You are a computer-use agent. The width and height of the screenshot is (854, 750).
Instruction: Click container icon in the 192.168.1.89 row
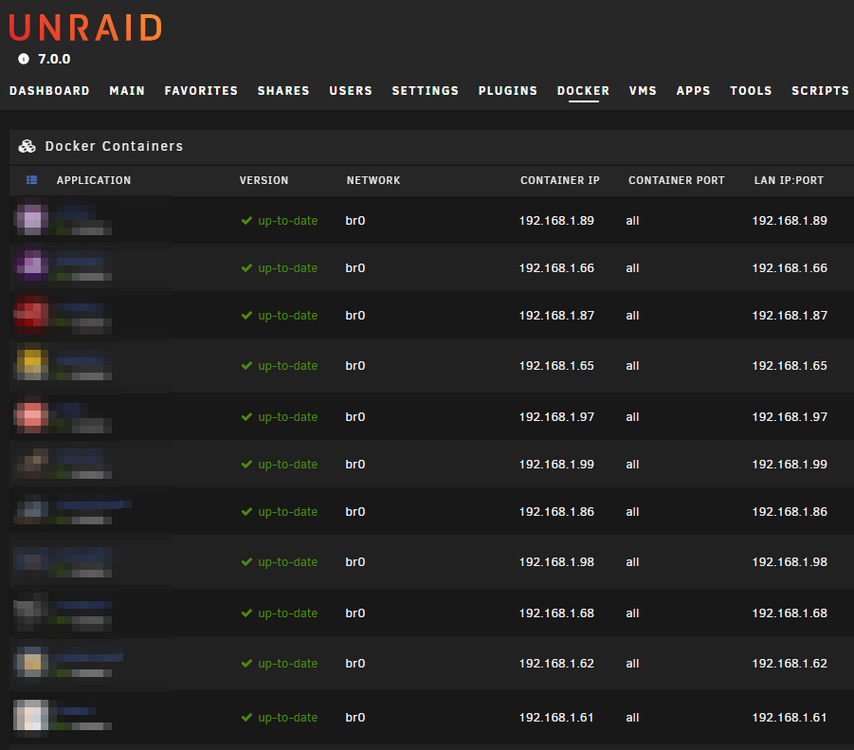pos(32,219)
